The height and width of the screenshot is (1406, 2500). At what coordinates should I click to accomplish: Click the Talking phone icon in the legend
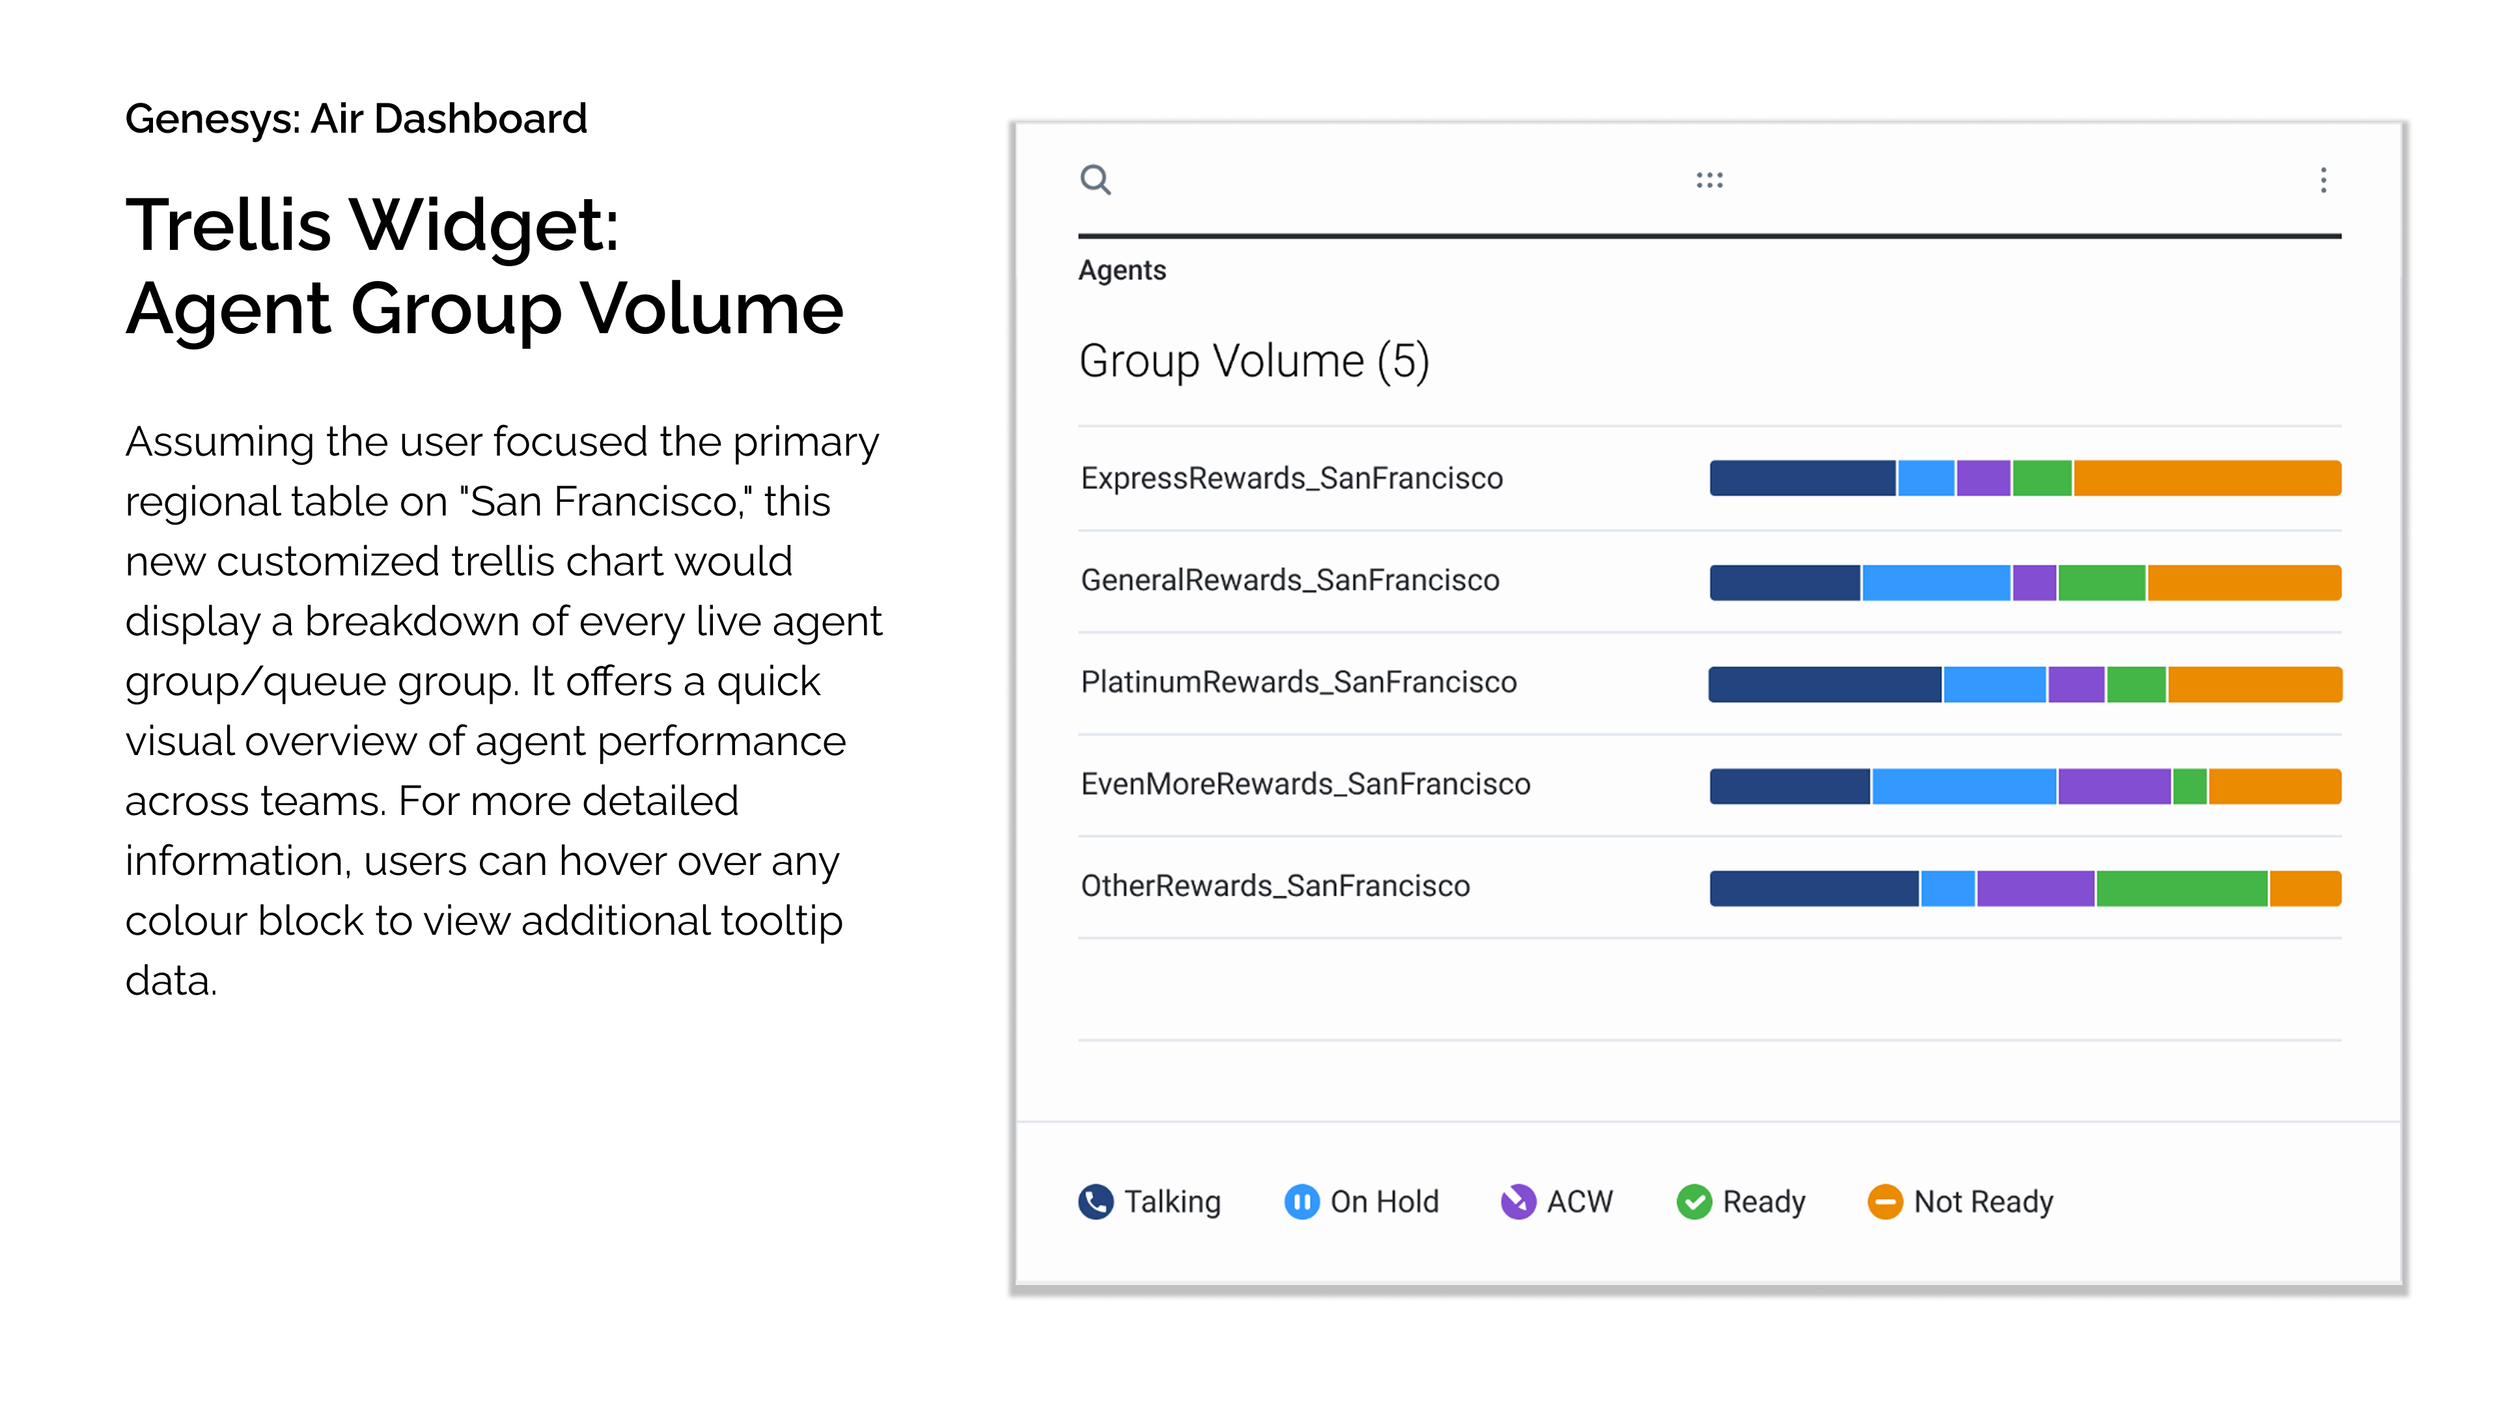pyautogui.click(x=1095, y=1201)
